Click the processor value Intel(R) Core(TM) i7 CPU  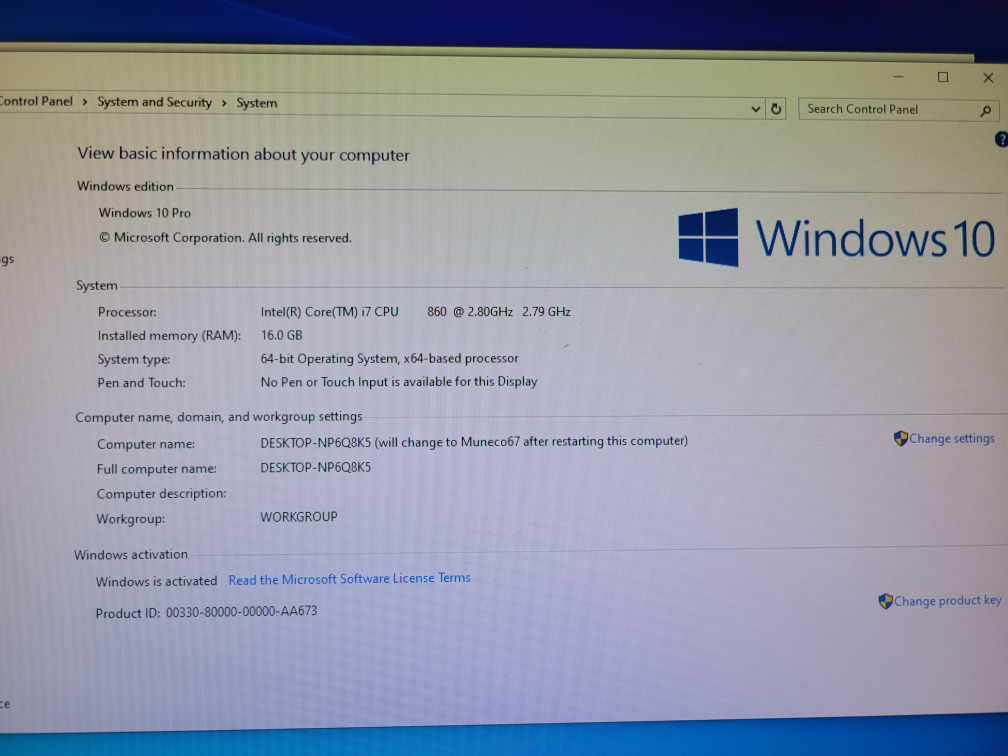(329, 312)
